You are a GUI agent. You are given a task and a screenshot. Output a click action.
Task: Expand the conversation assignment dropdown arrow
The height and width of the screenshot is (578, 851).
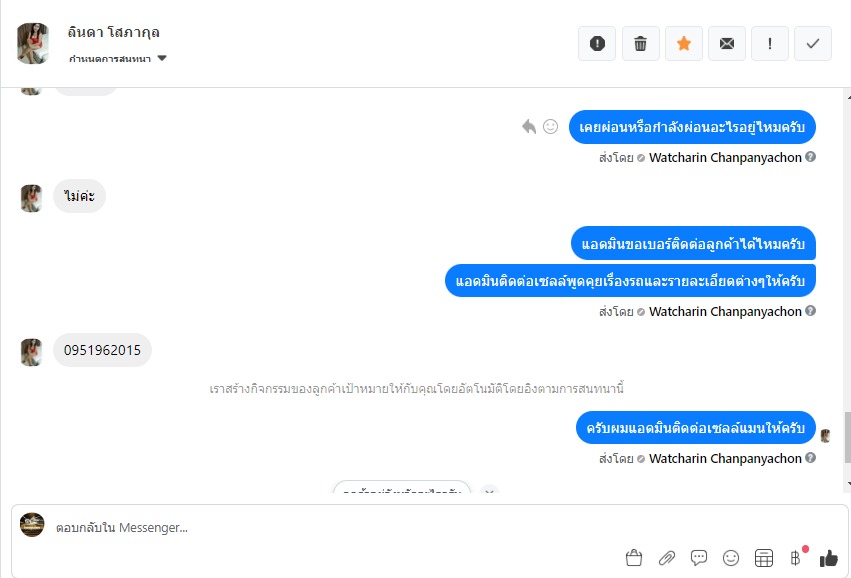pyautogui.click(x=162, y=58)
